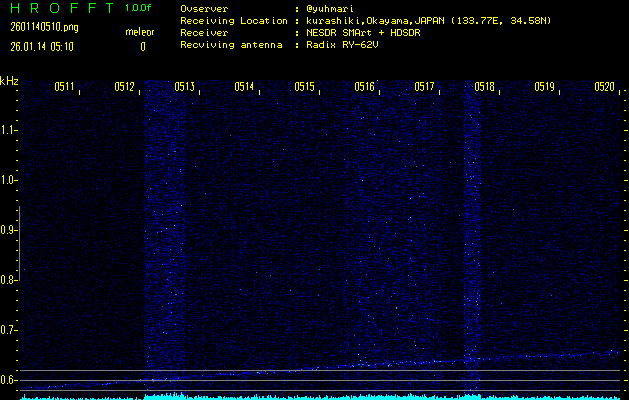
Task: Click the 0511 time marker
Action: (x=65, y=87)
